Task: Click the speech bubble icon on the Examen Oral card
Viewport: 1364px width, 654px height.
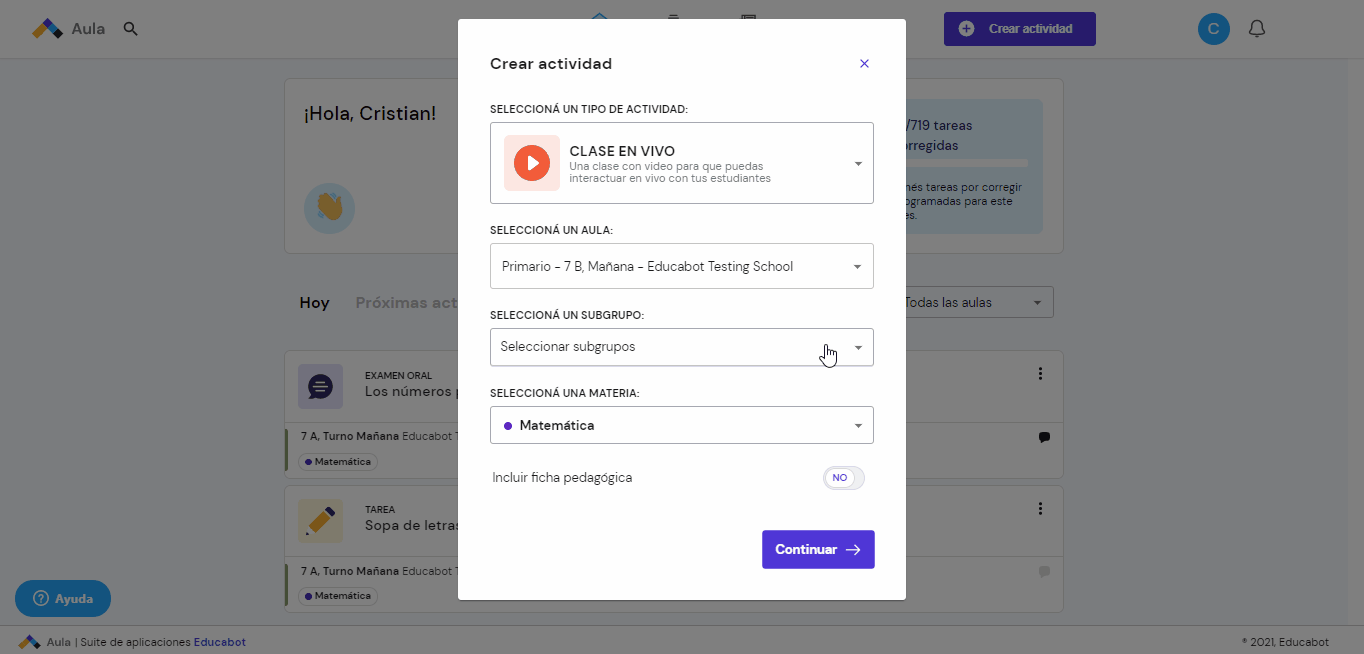Action: [x=320, y=386]
